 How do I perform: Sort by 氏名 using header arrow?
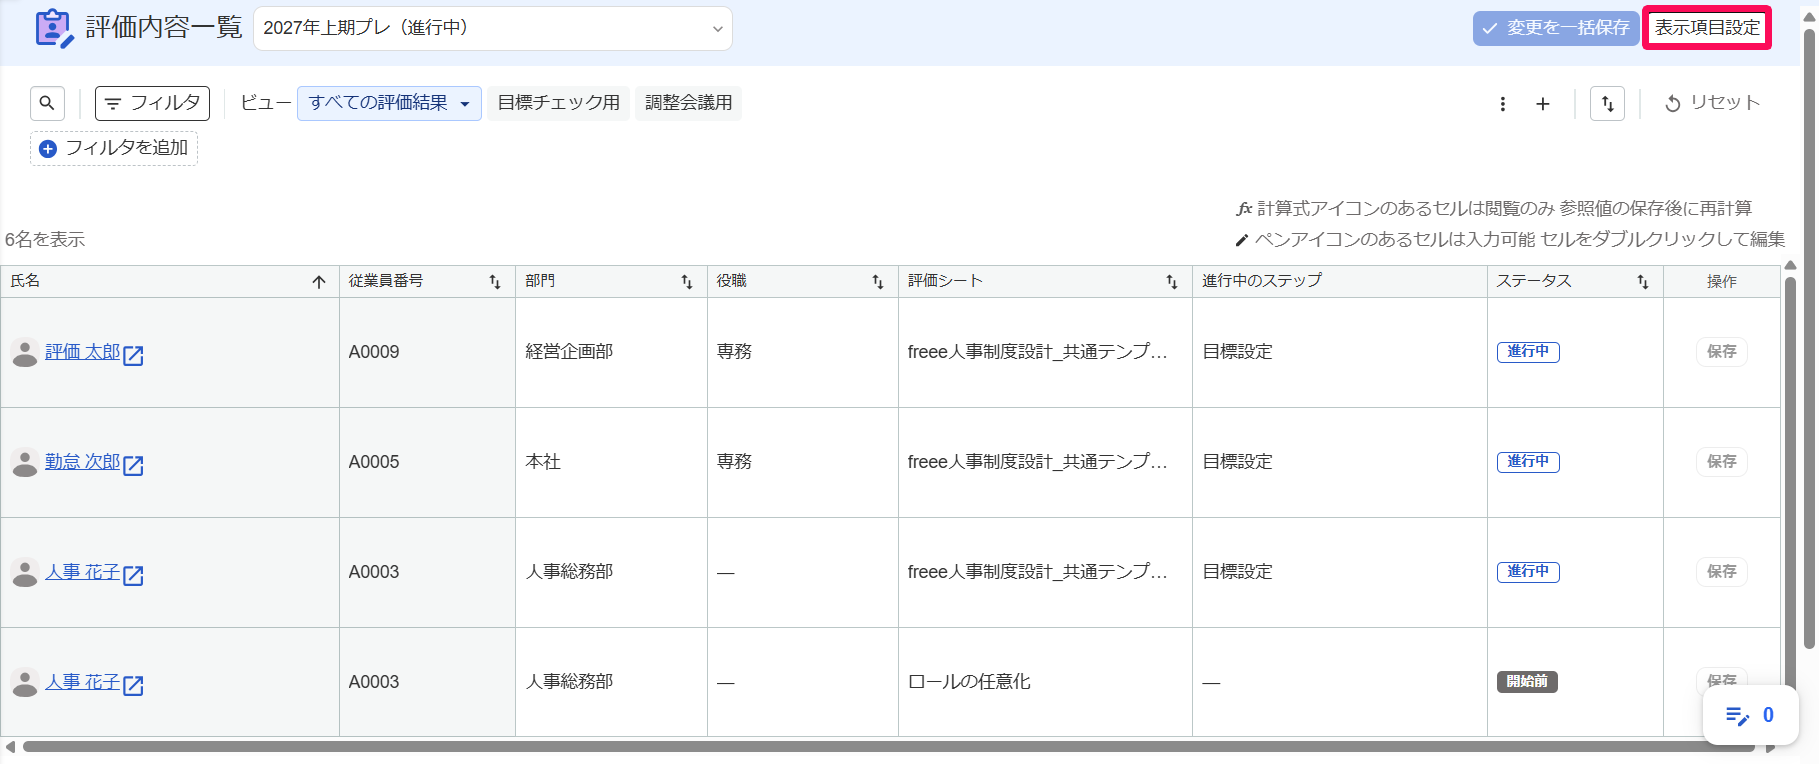319,282
